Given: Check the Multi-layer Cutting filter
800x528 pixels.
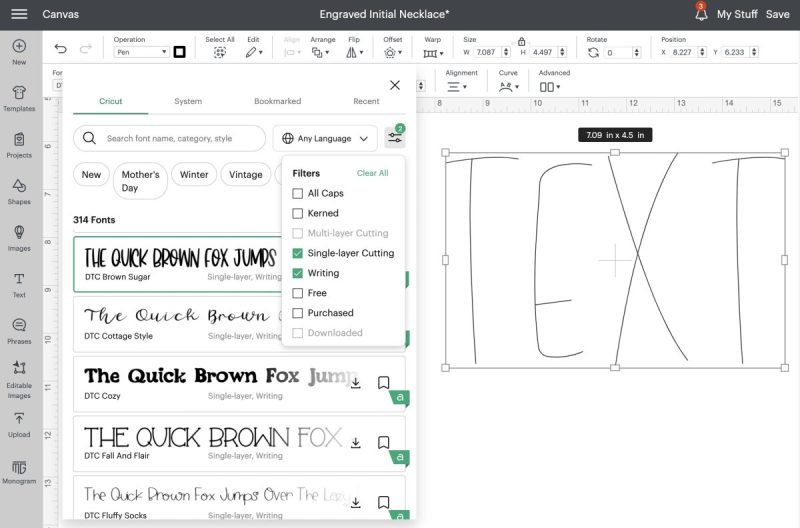Looking at the screenshot, I should coord(297,233).
